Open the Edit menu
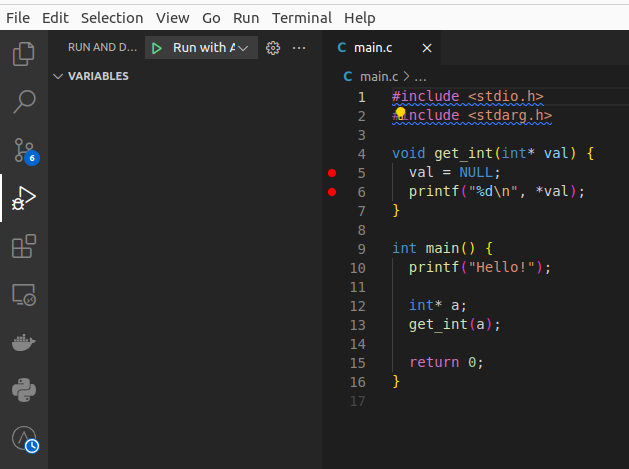The width and height of the screenshot is (629, 469). [x=55, y=18]
